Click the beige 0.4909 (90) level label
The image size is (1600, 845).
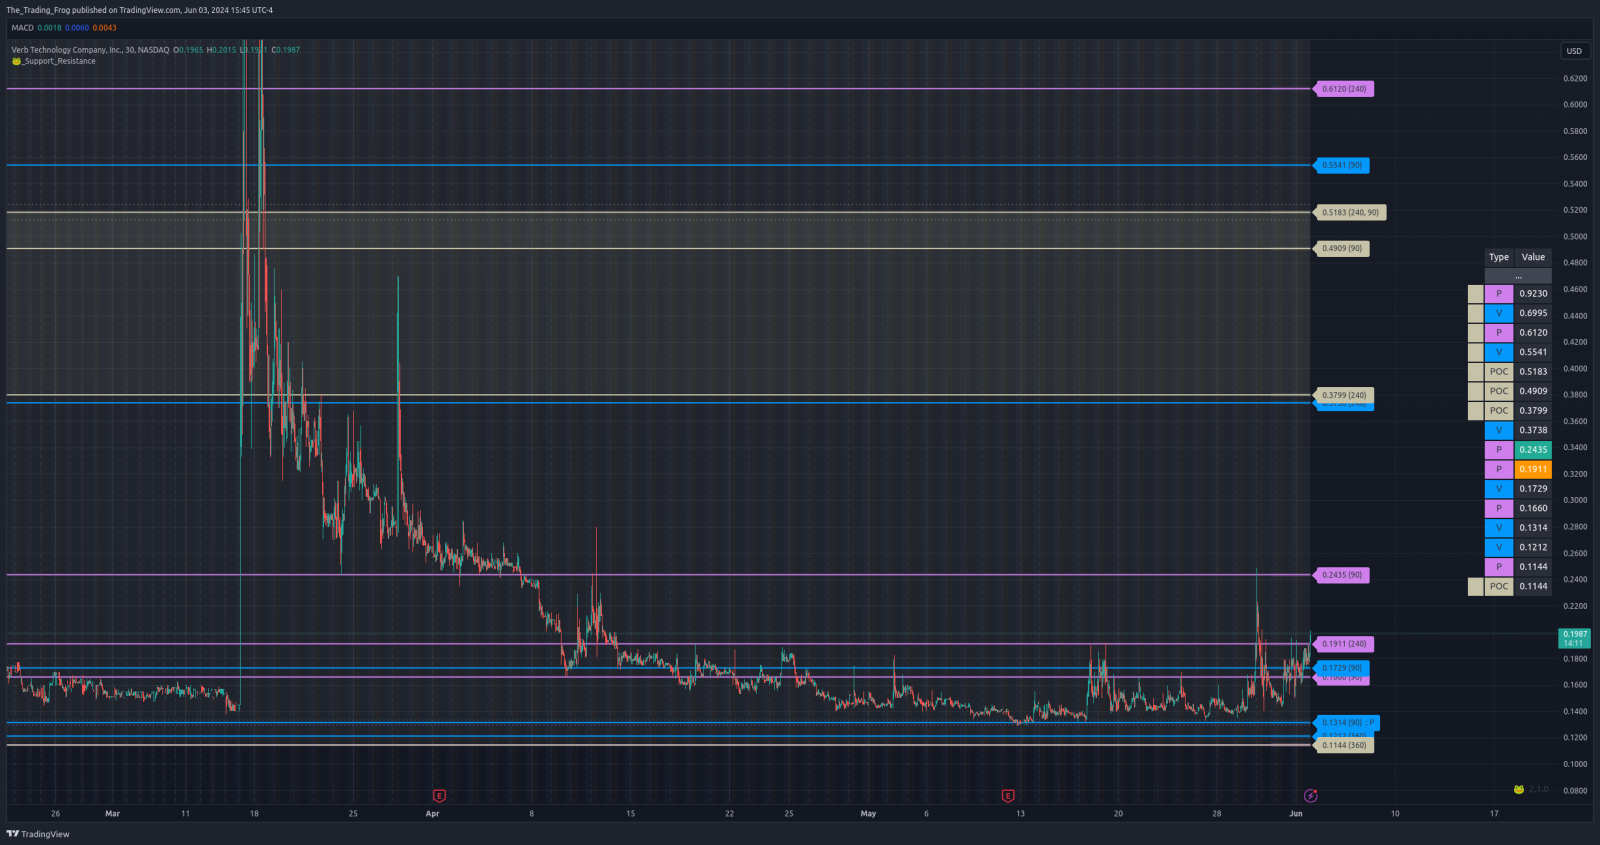point(1341,248)
